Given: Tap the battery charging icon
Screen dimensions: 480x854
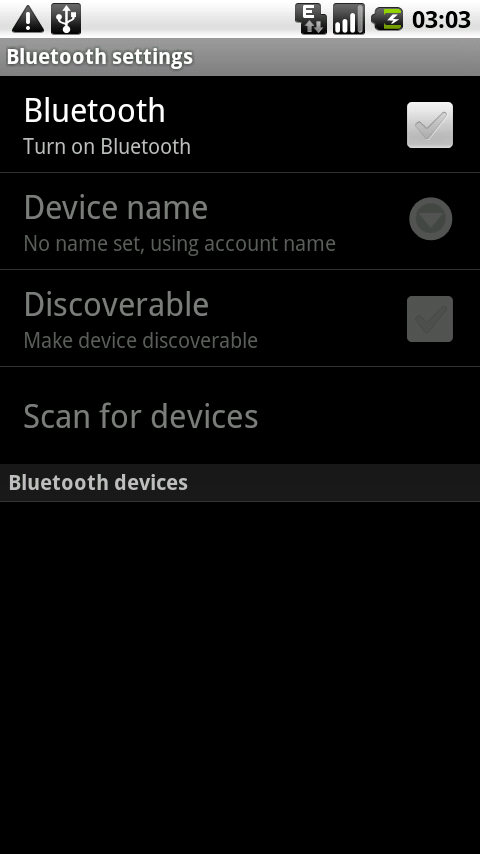Looking at the screenshot, I should 387,20.
